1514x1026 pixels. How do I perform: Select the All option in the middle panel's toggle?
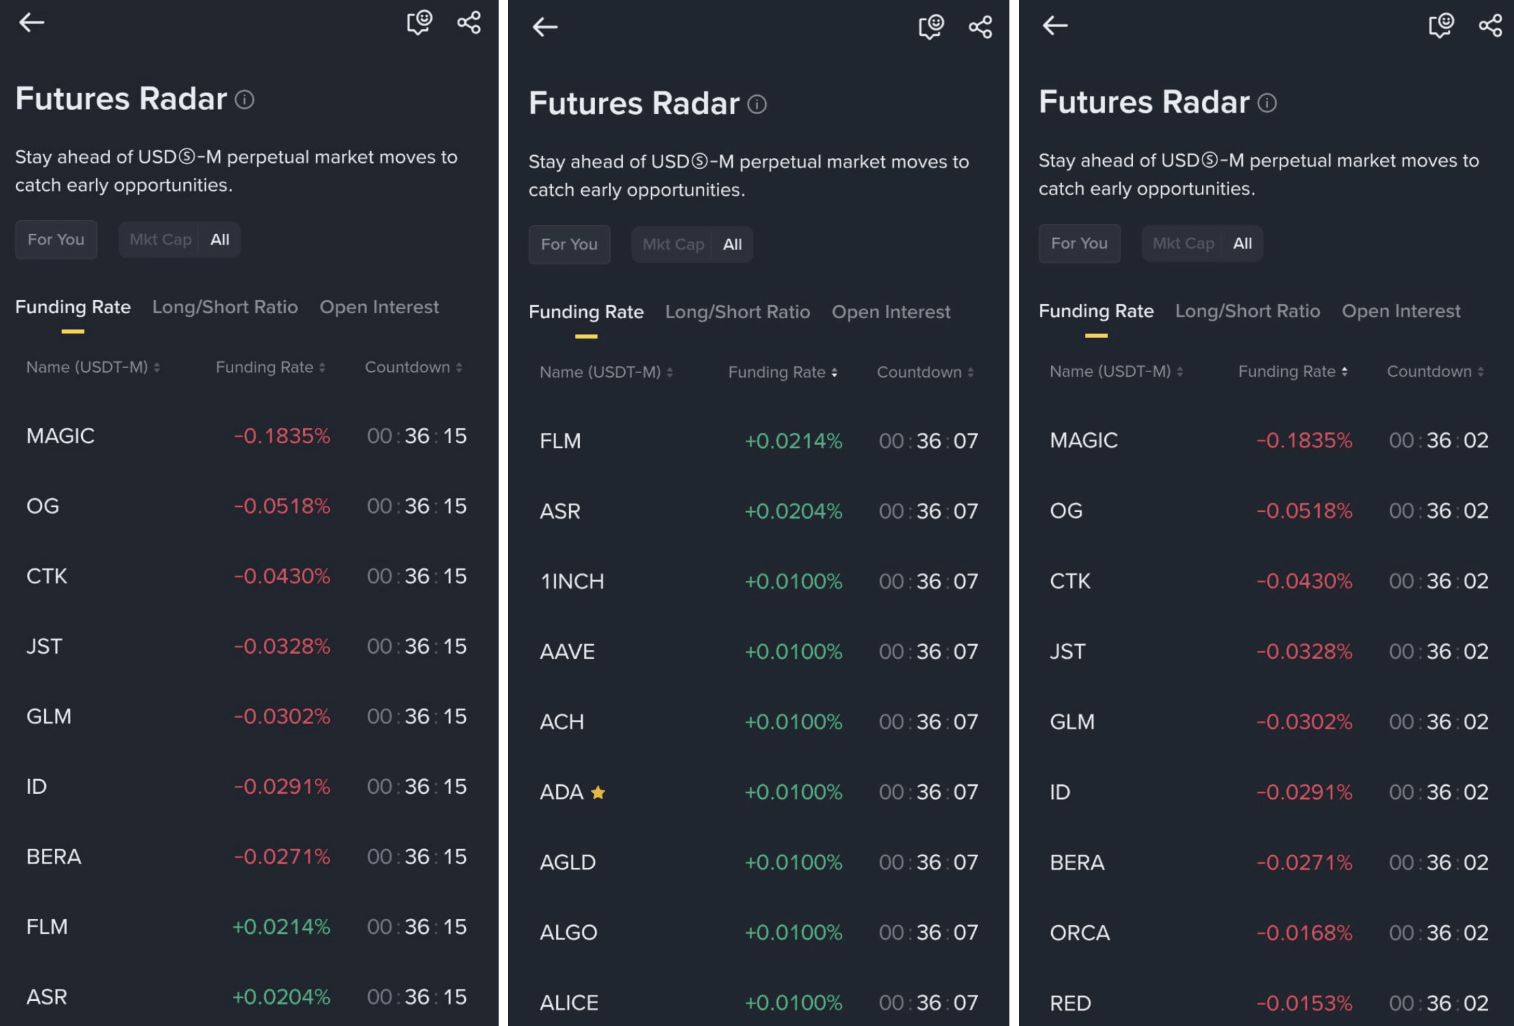pos(732,244)
